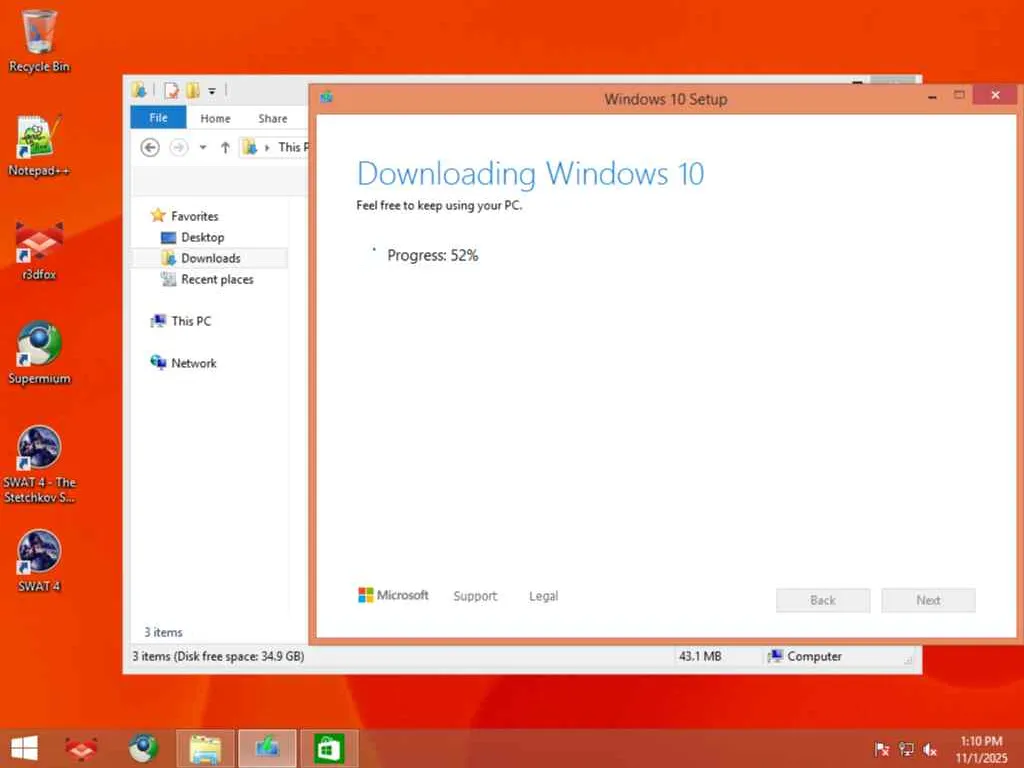
Task: Open the Windows Start button
Action: point(24,748)
